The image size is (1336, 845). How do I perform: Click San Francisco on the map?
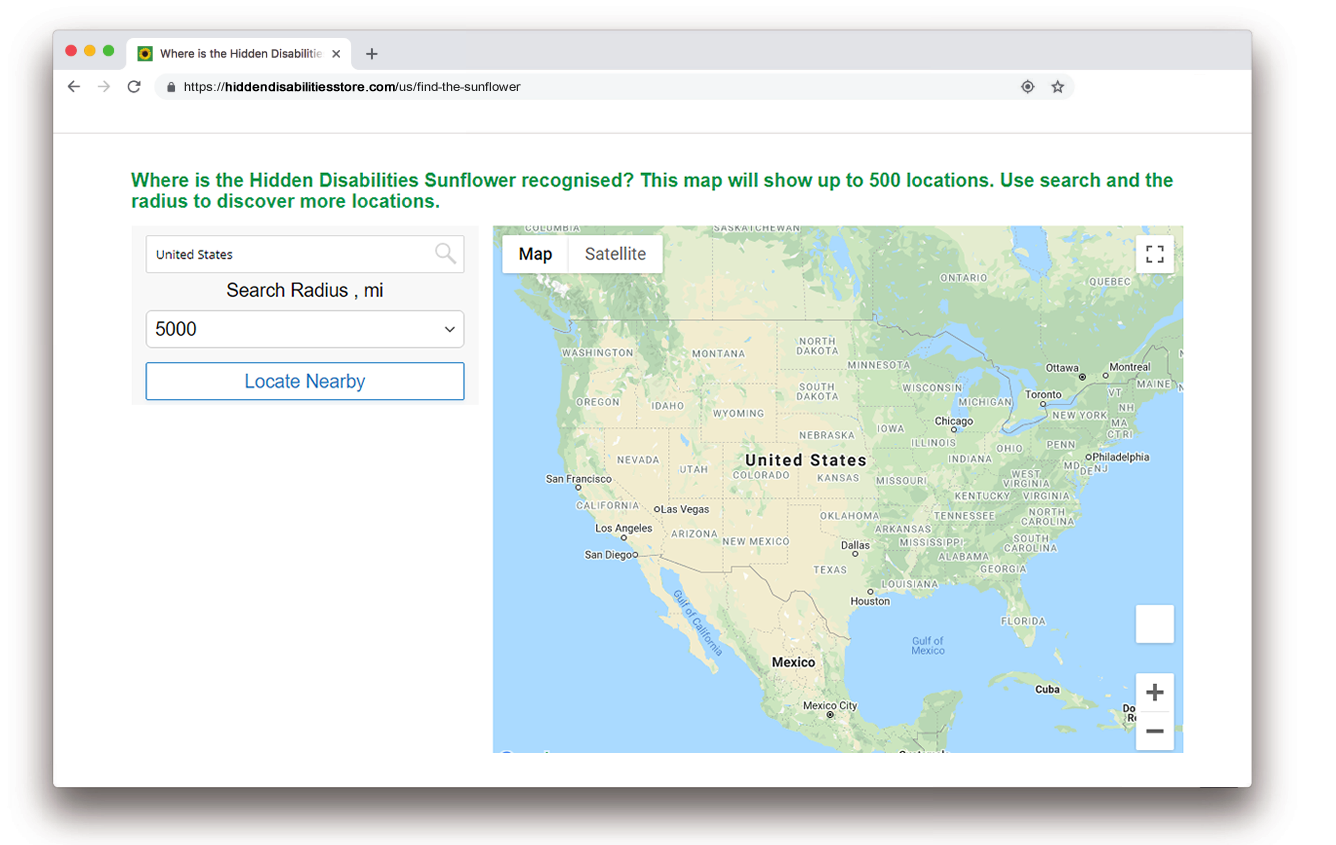[x=579, y=479]
